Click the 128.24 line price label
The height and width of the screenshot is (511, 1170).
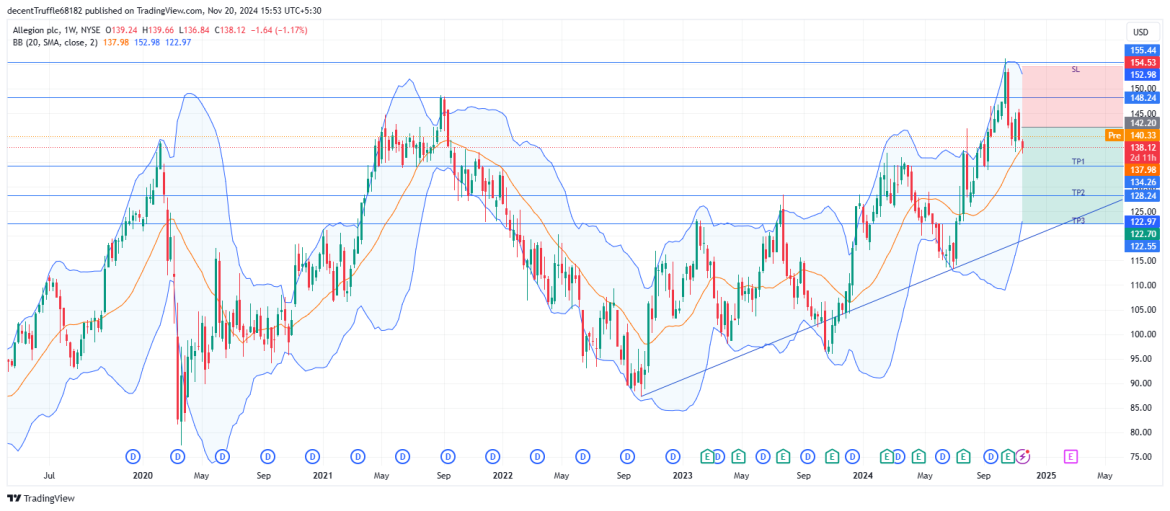pyautogui.click(x=1140, y=195)
